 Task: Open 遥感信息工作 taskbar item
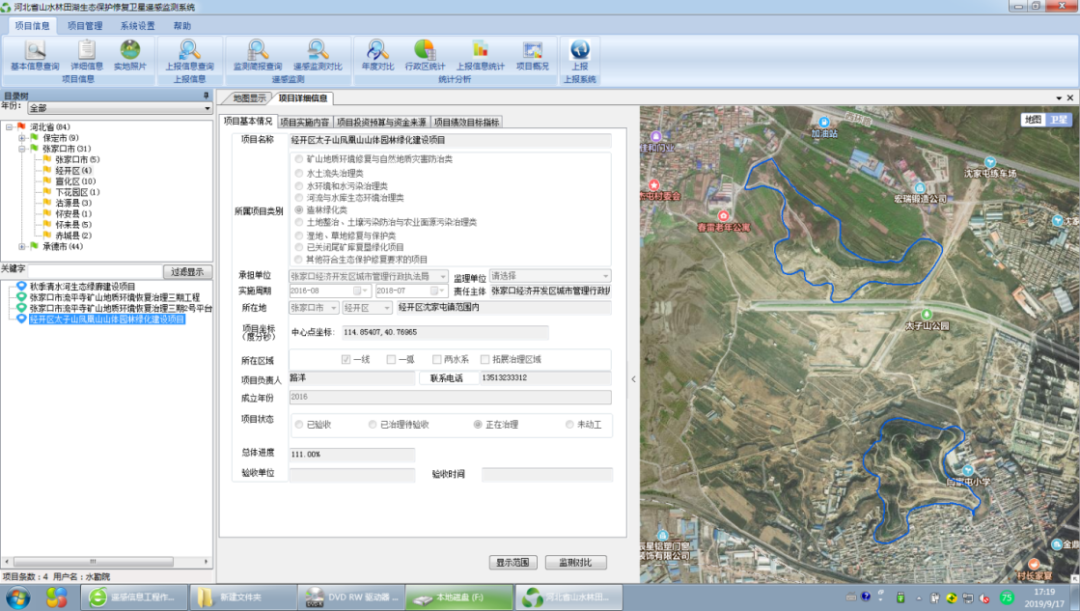(134, 597)
